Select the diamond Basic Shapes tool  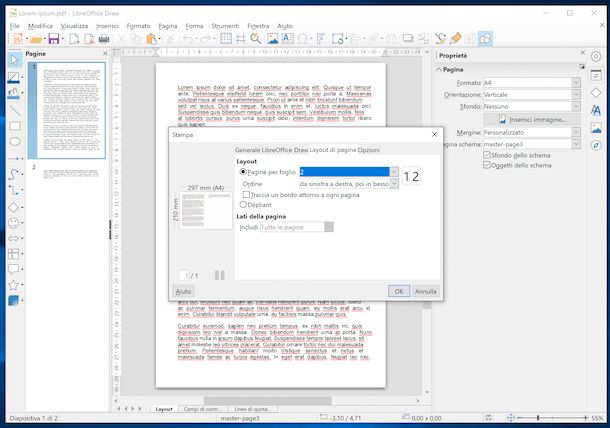(14, 207)
